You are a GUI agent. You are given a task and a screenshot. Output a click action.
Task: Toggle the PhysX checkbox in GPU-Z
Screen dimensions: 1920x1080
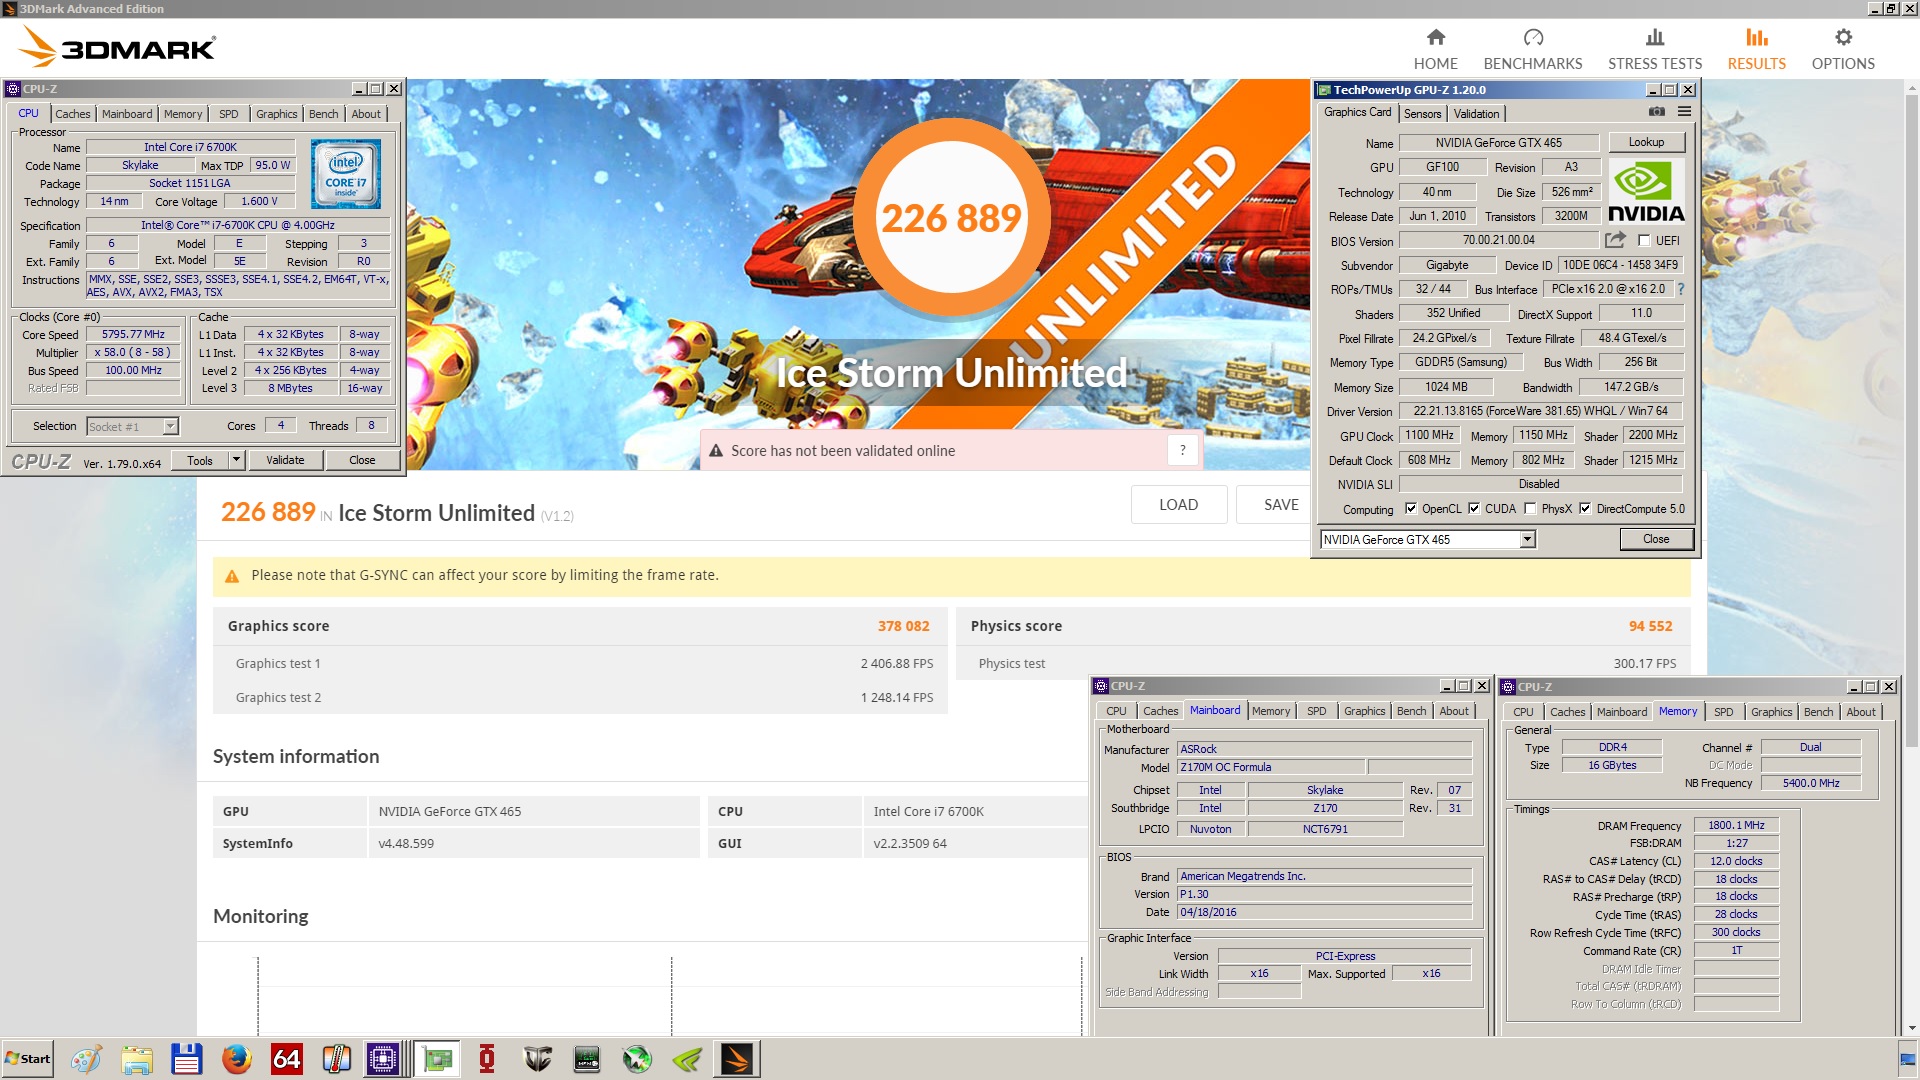point(1530,509)
